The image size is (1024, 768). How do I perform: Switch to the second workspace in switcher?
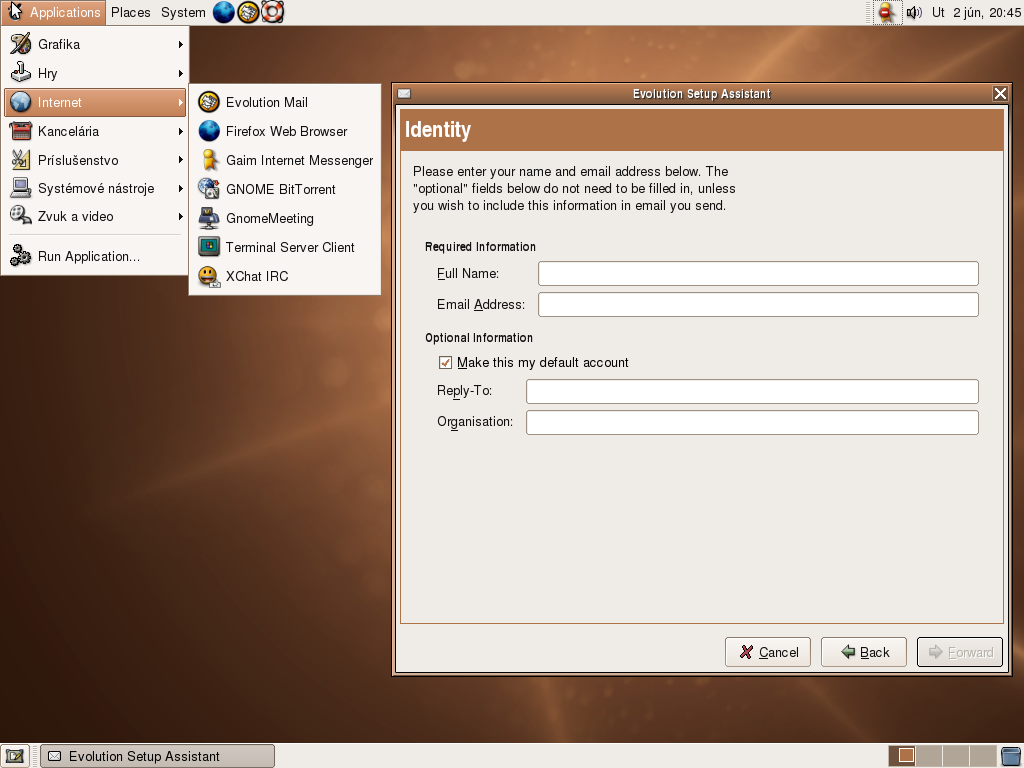(x=929, y=756)
